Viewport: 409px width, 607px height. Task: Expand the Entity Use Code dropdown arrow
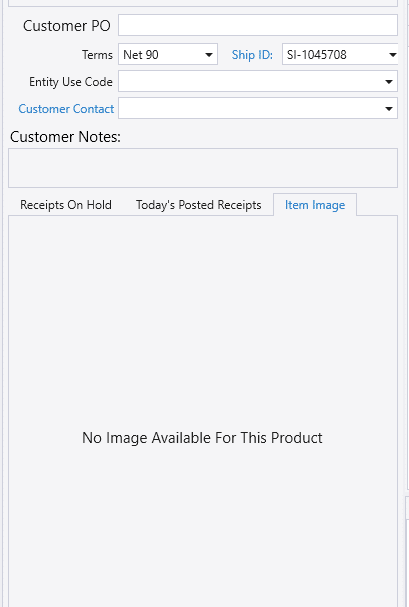(389, 81)
